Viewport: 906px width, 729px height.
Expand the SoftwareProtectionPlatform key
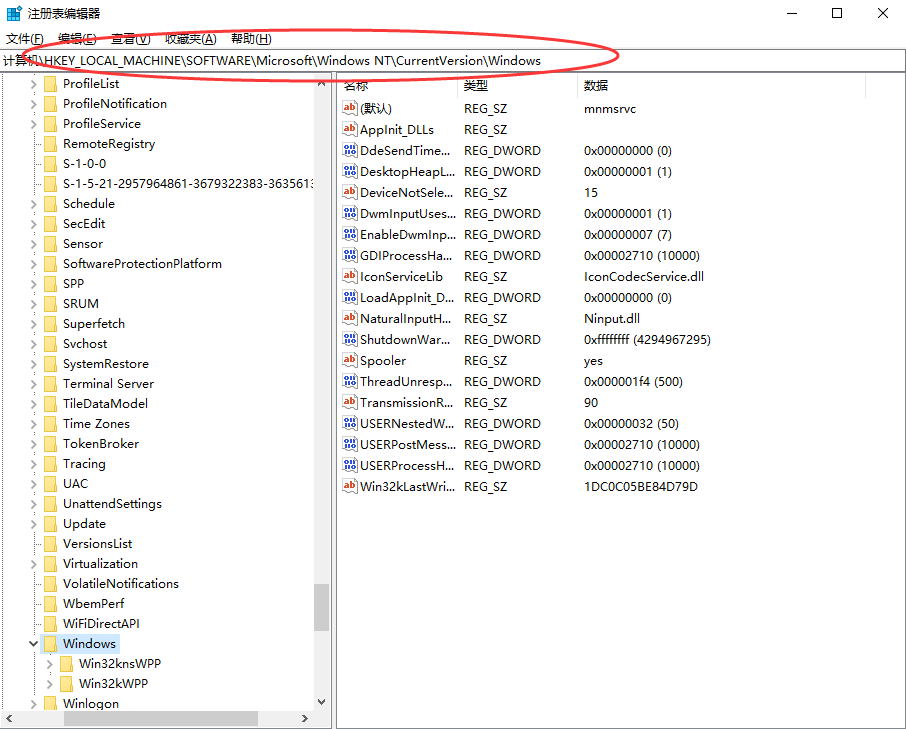pos(34,264)
